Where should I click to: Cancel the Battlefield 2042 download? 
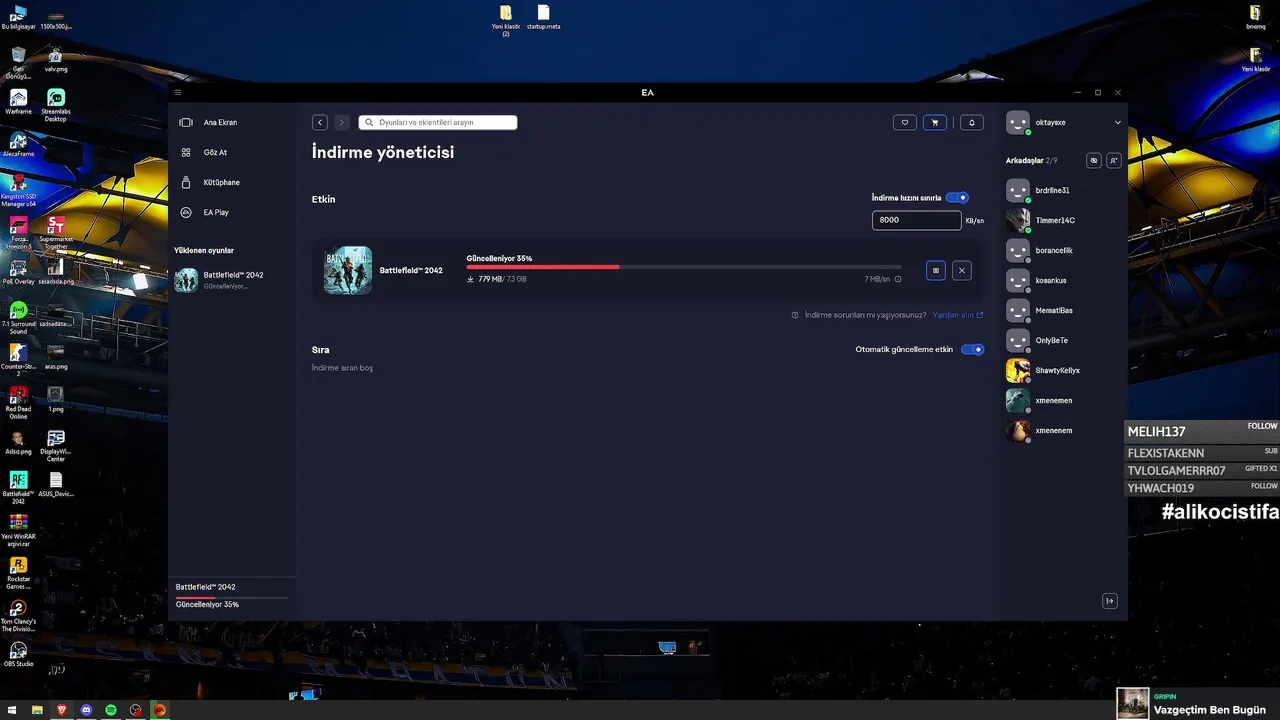click(x=961, y=270)
